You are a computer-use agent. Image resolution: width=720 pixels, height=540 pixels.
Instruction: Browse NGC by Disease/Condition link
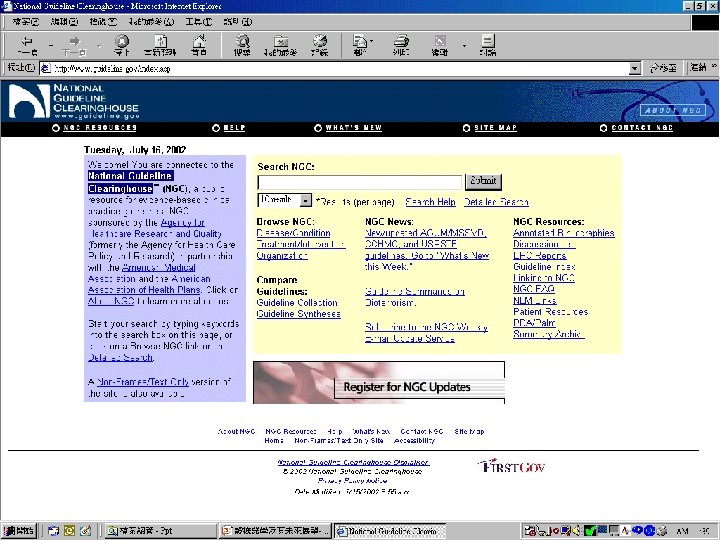point(293,233)
